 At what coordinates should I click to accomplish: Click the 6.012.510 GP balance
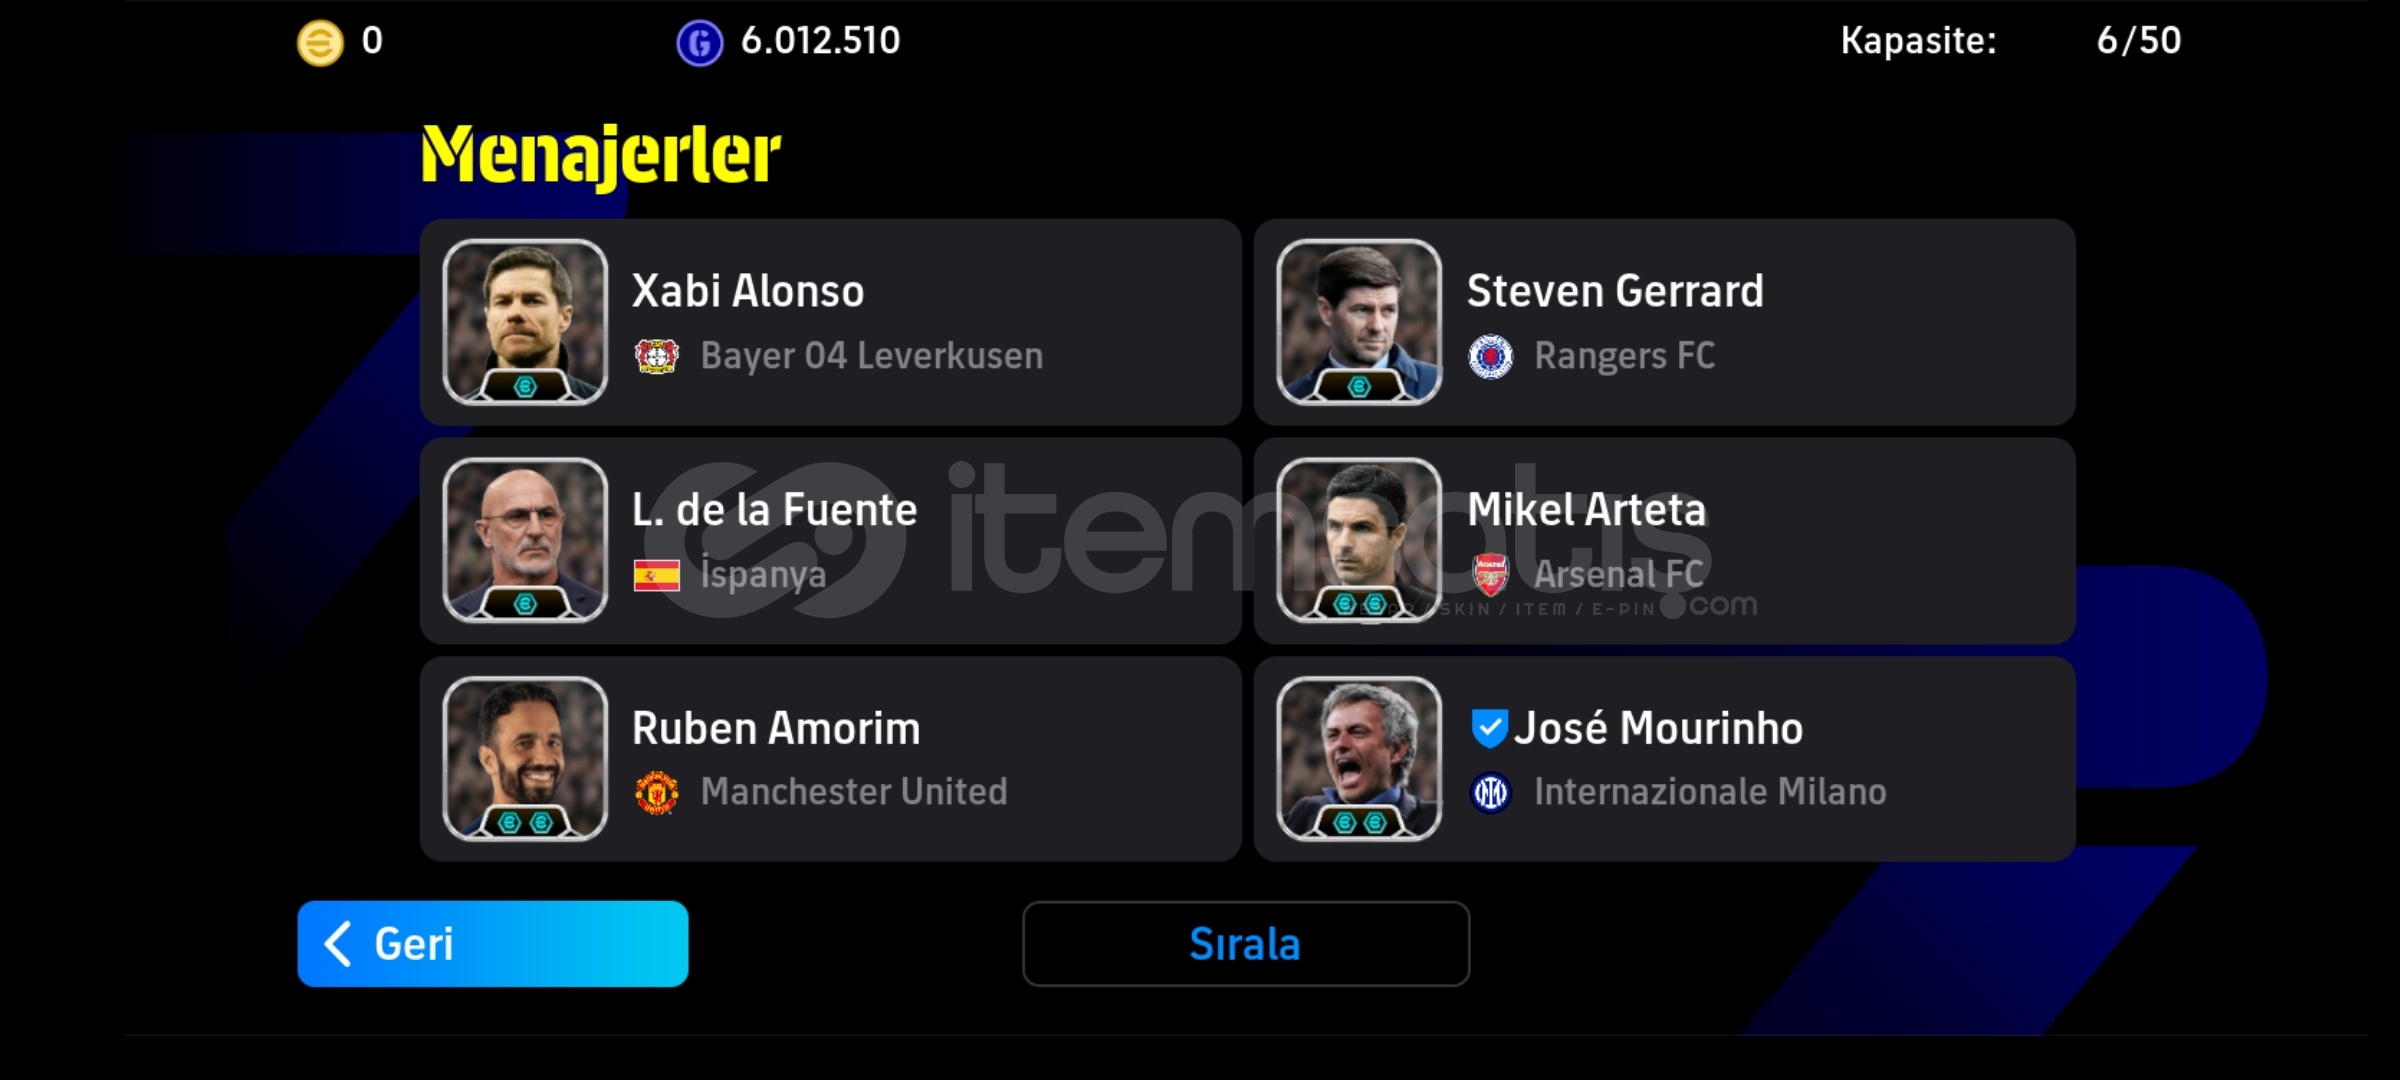[x=820, y=41]
